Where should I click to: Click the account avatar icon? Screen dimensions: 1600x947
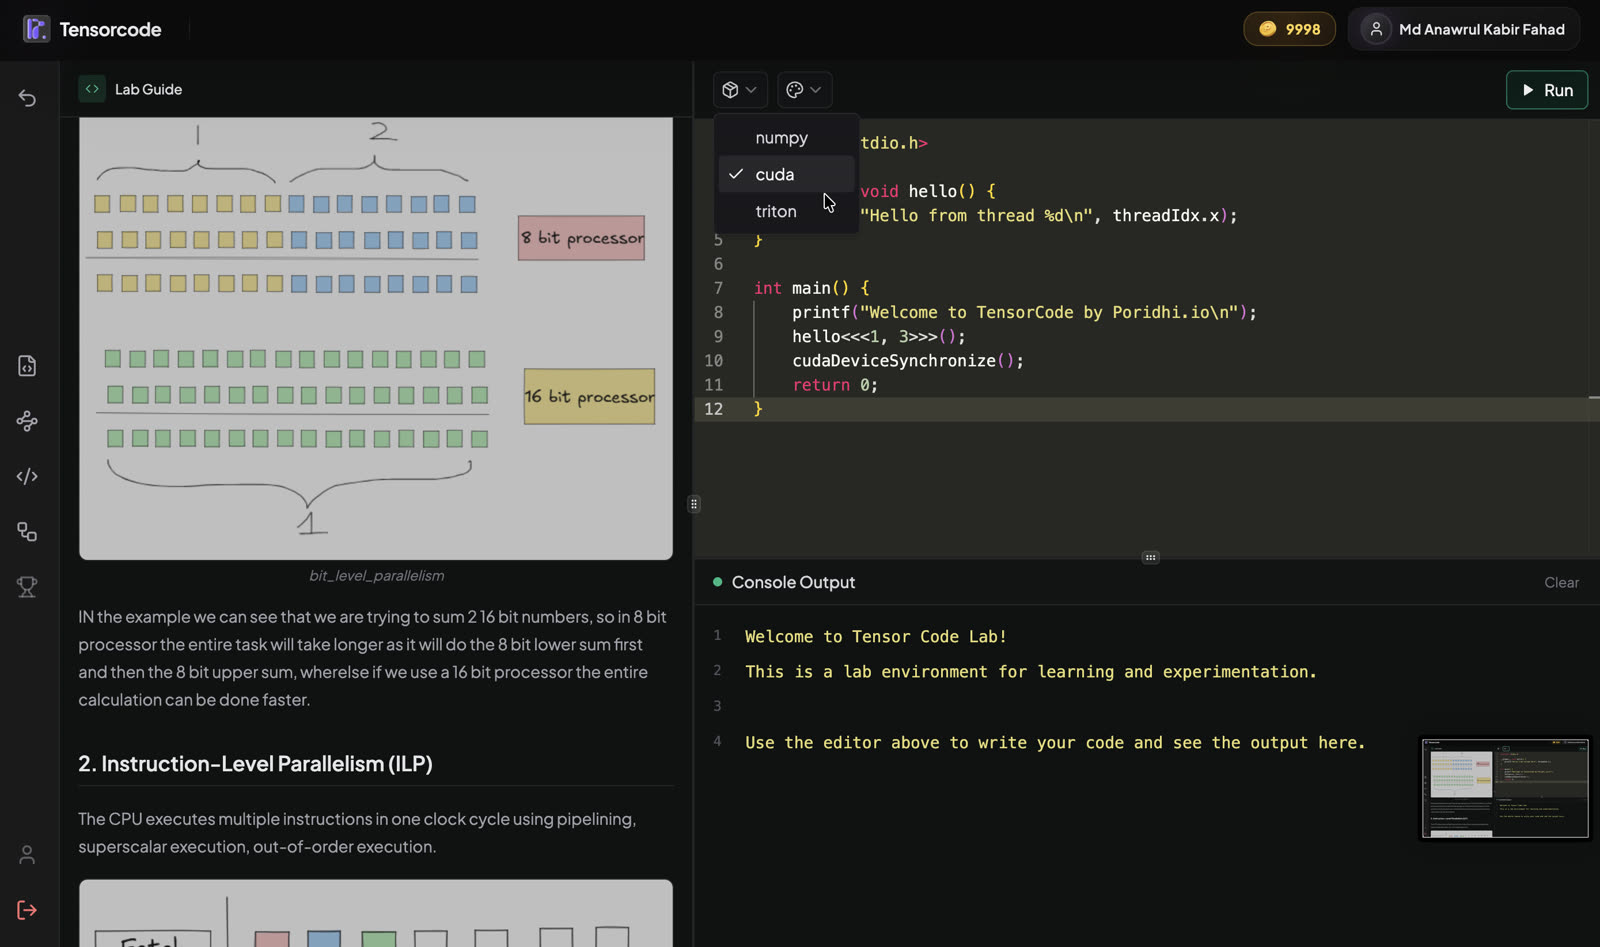pos(1376,29)
